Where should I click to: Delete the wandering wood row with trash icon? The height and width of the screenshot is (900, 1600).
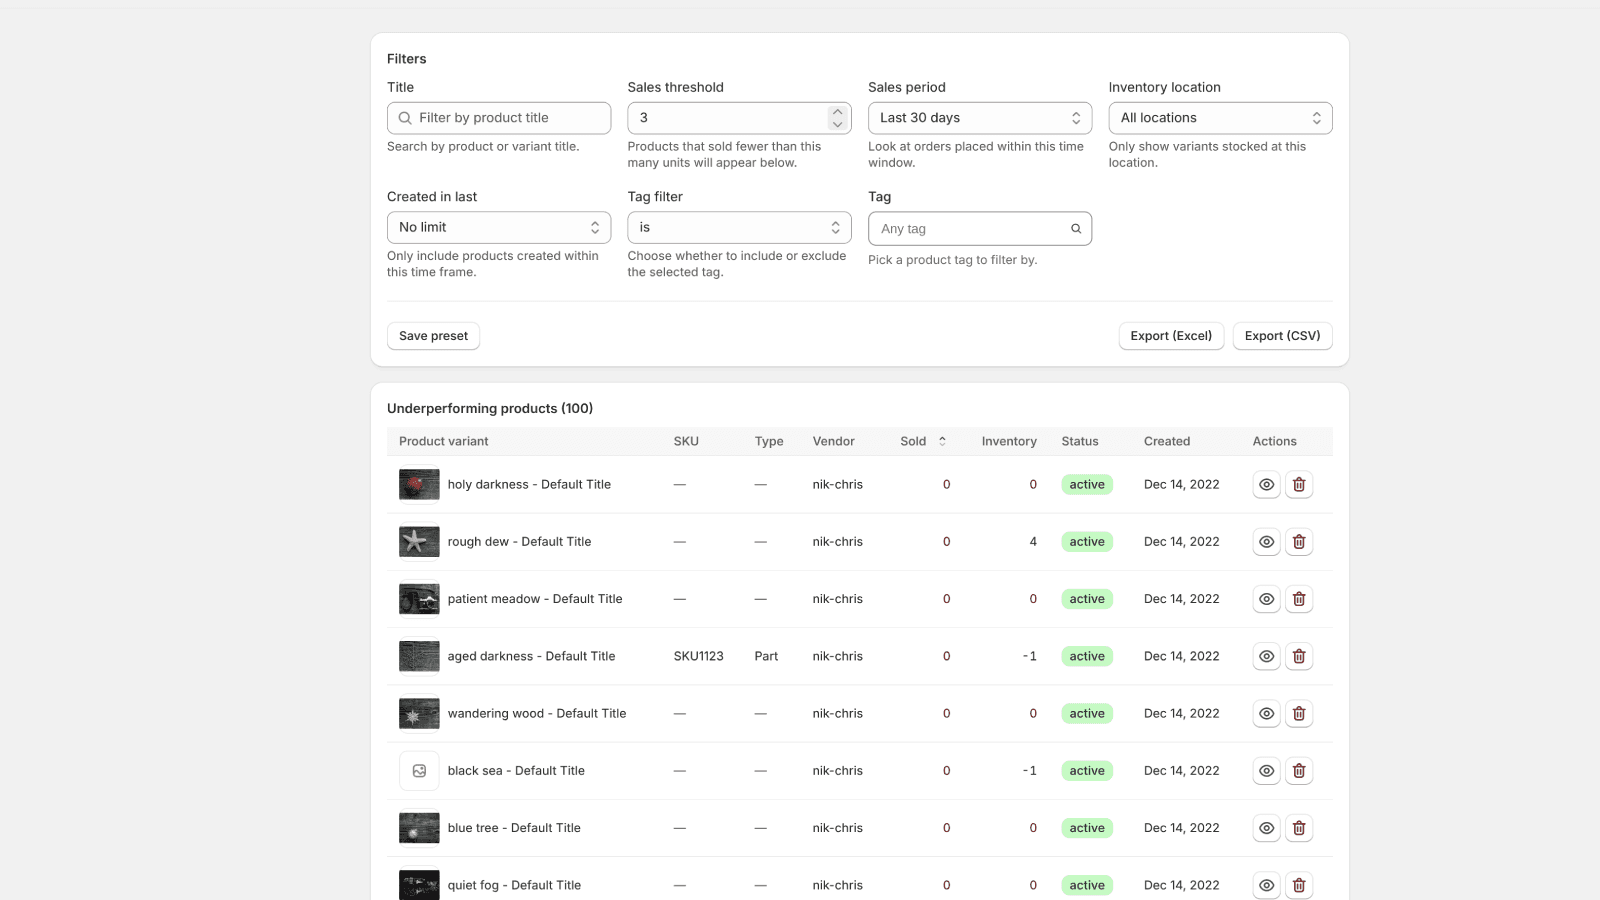[x=1299, y=713]
